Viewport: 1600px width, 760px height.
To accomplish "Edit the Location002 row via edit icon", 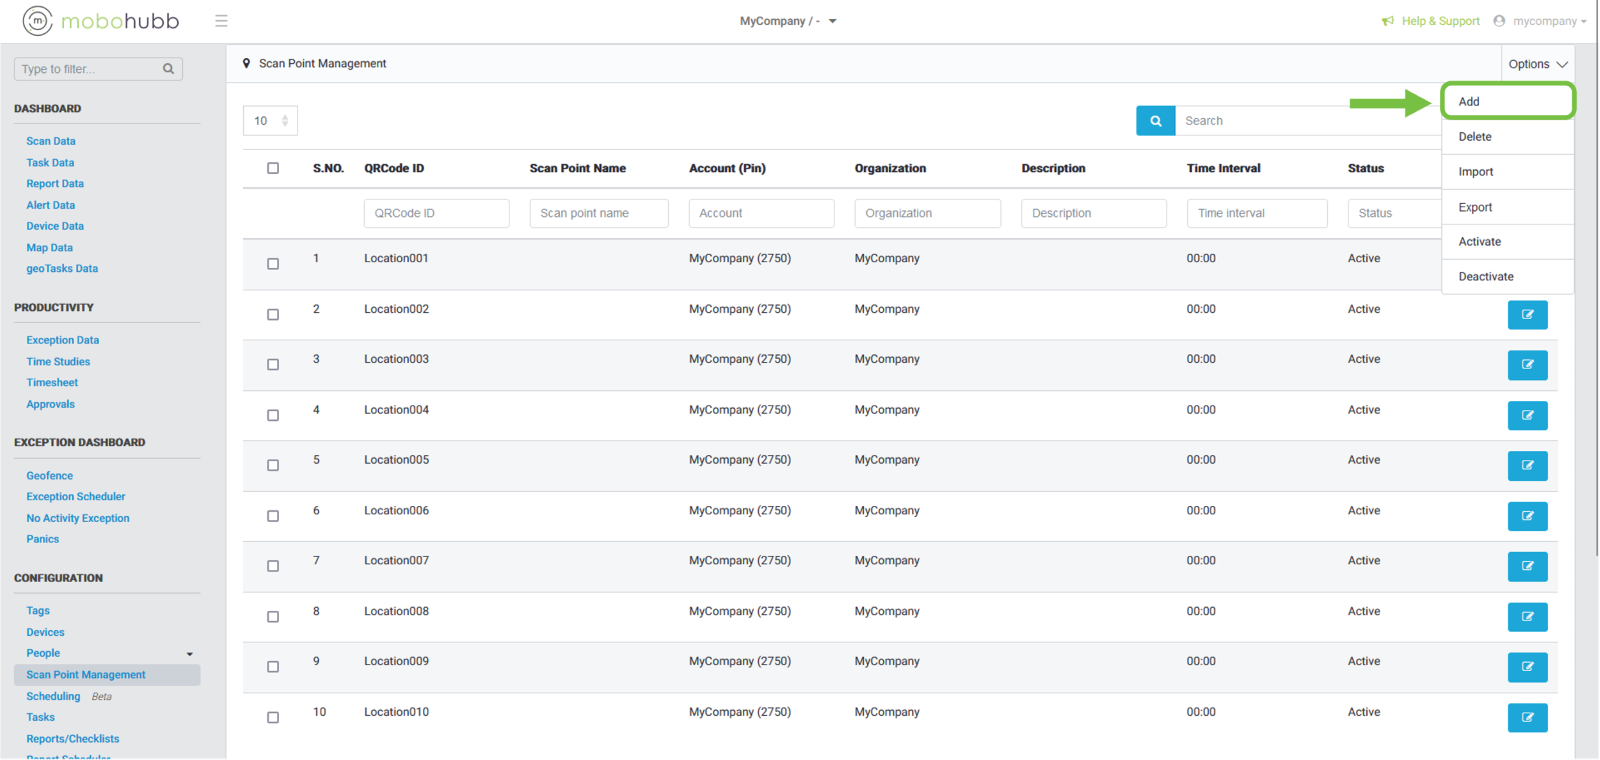I will (1527, 315).
